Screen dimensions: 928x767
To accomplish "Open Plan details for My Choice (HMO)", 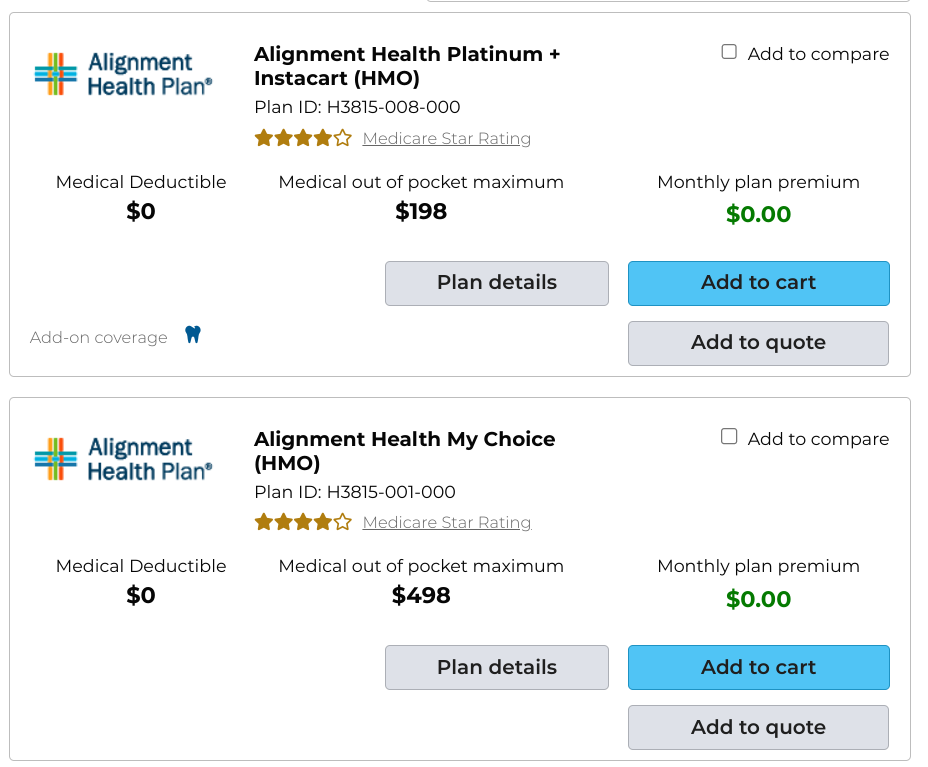I will point(497,668).
